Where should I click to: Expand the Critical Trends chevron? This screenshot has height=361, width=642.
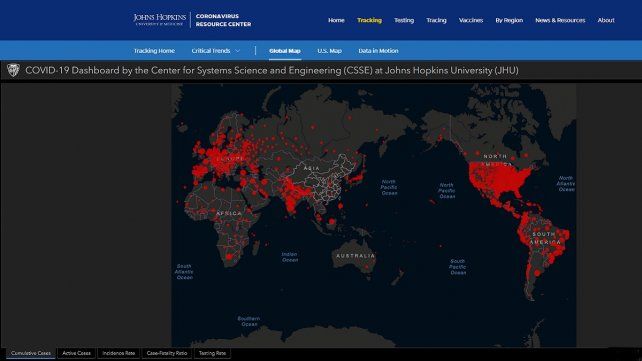(237, 51)
